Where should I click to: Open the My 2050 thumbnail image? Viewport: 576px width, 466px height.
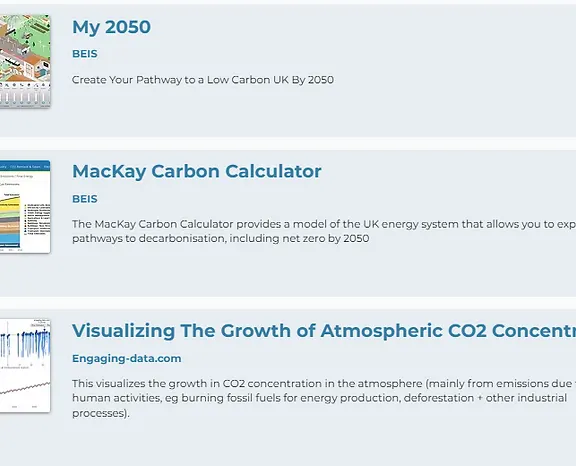coord(25,61)
